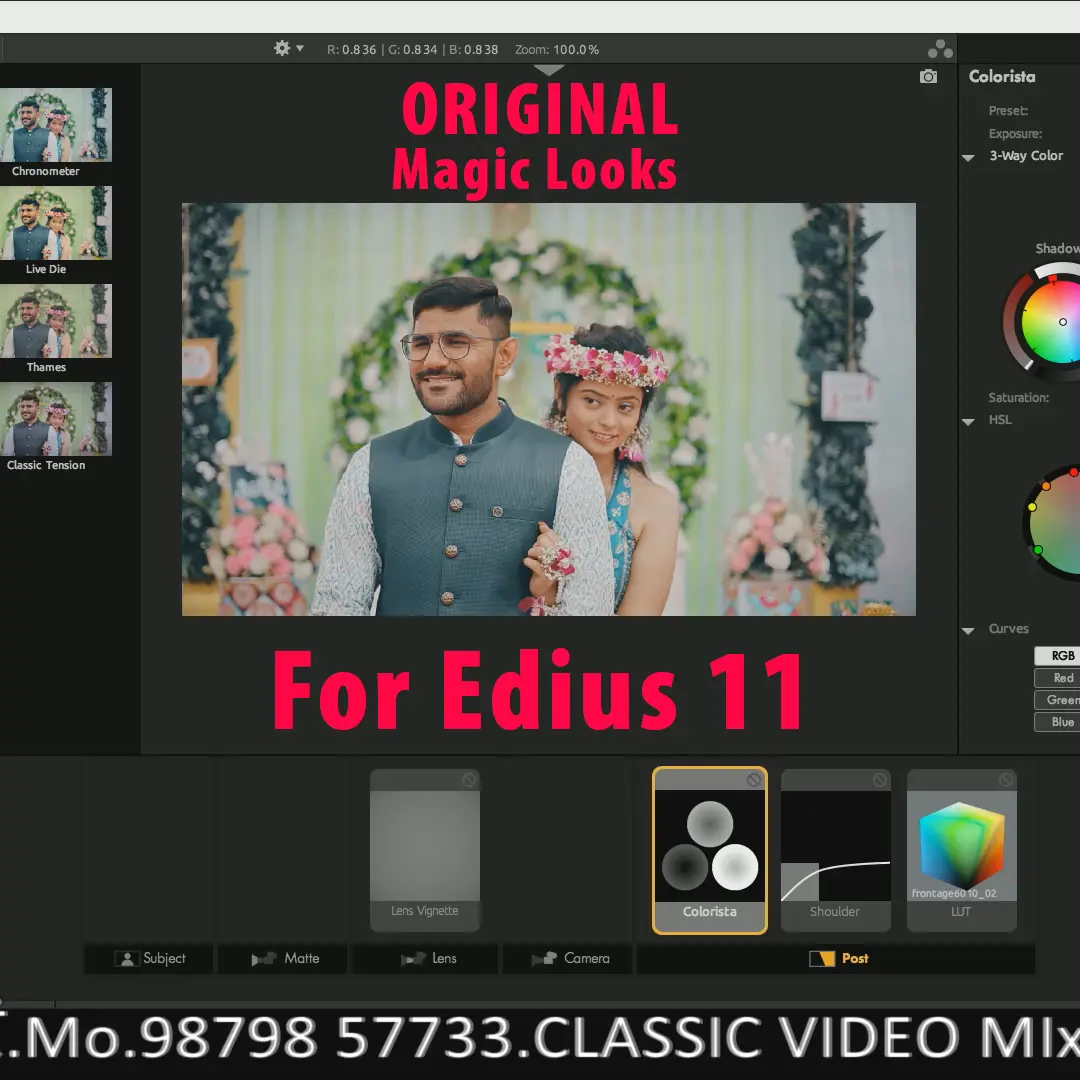Click the Shadow color wheel center handle
1080x1080 pixels.
[x=1063, y=322]
